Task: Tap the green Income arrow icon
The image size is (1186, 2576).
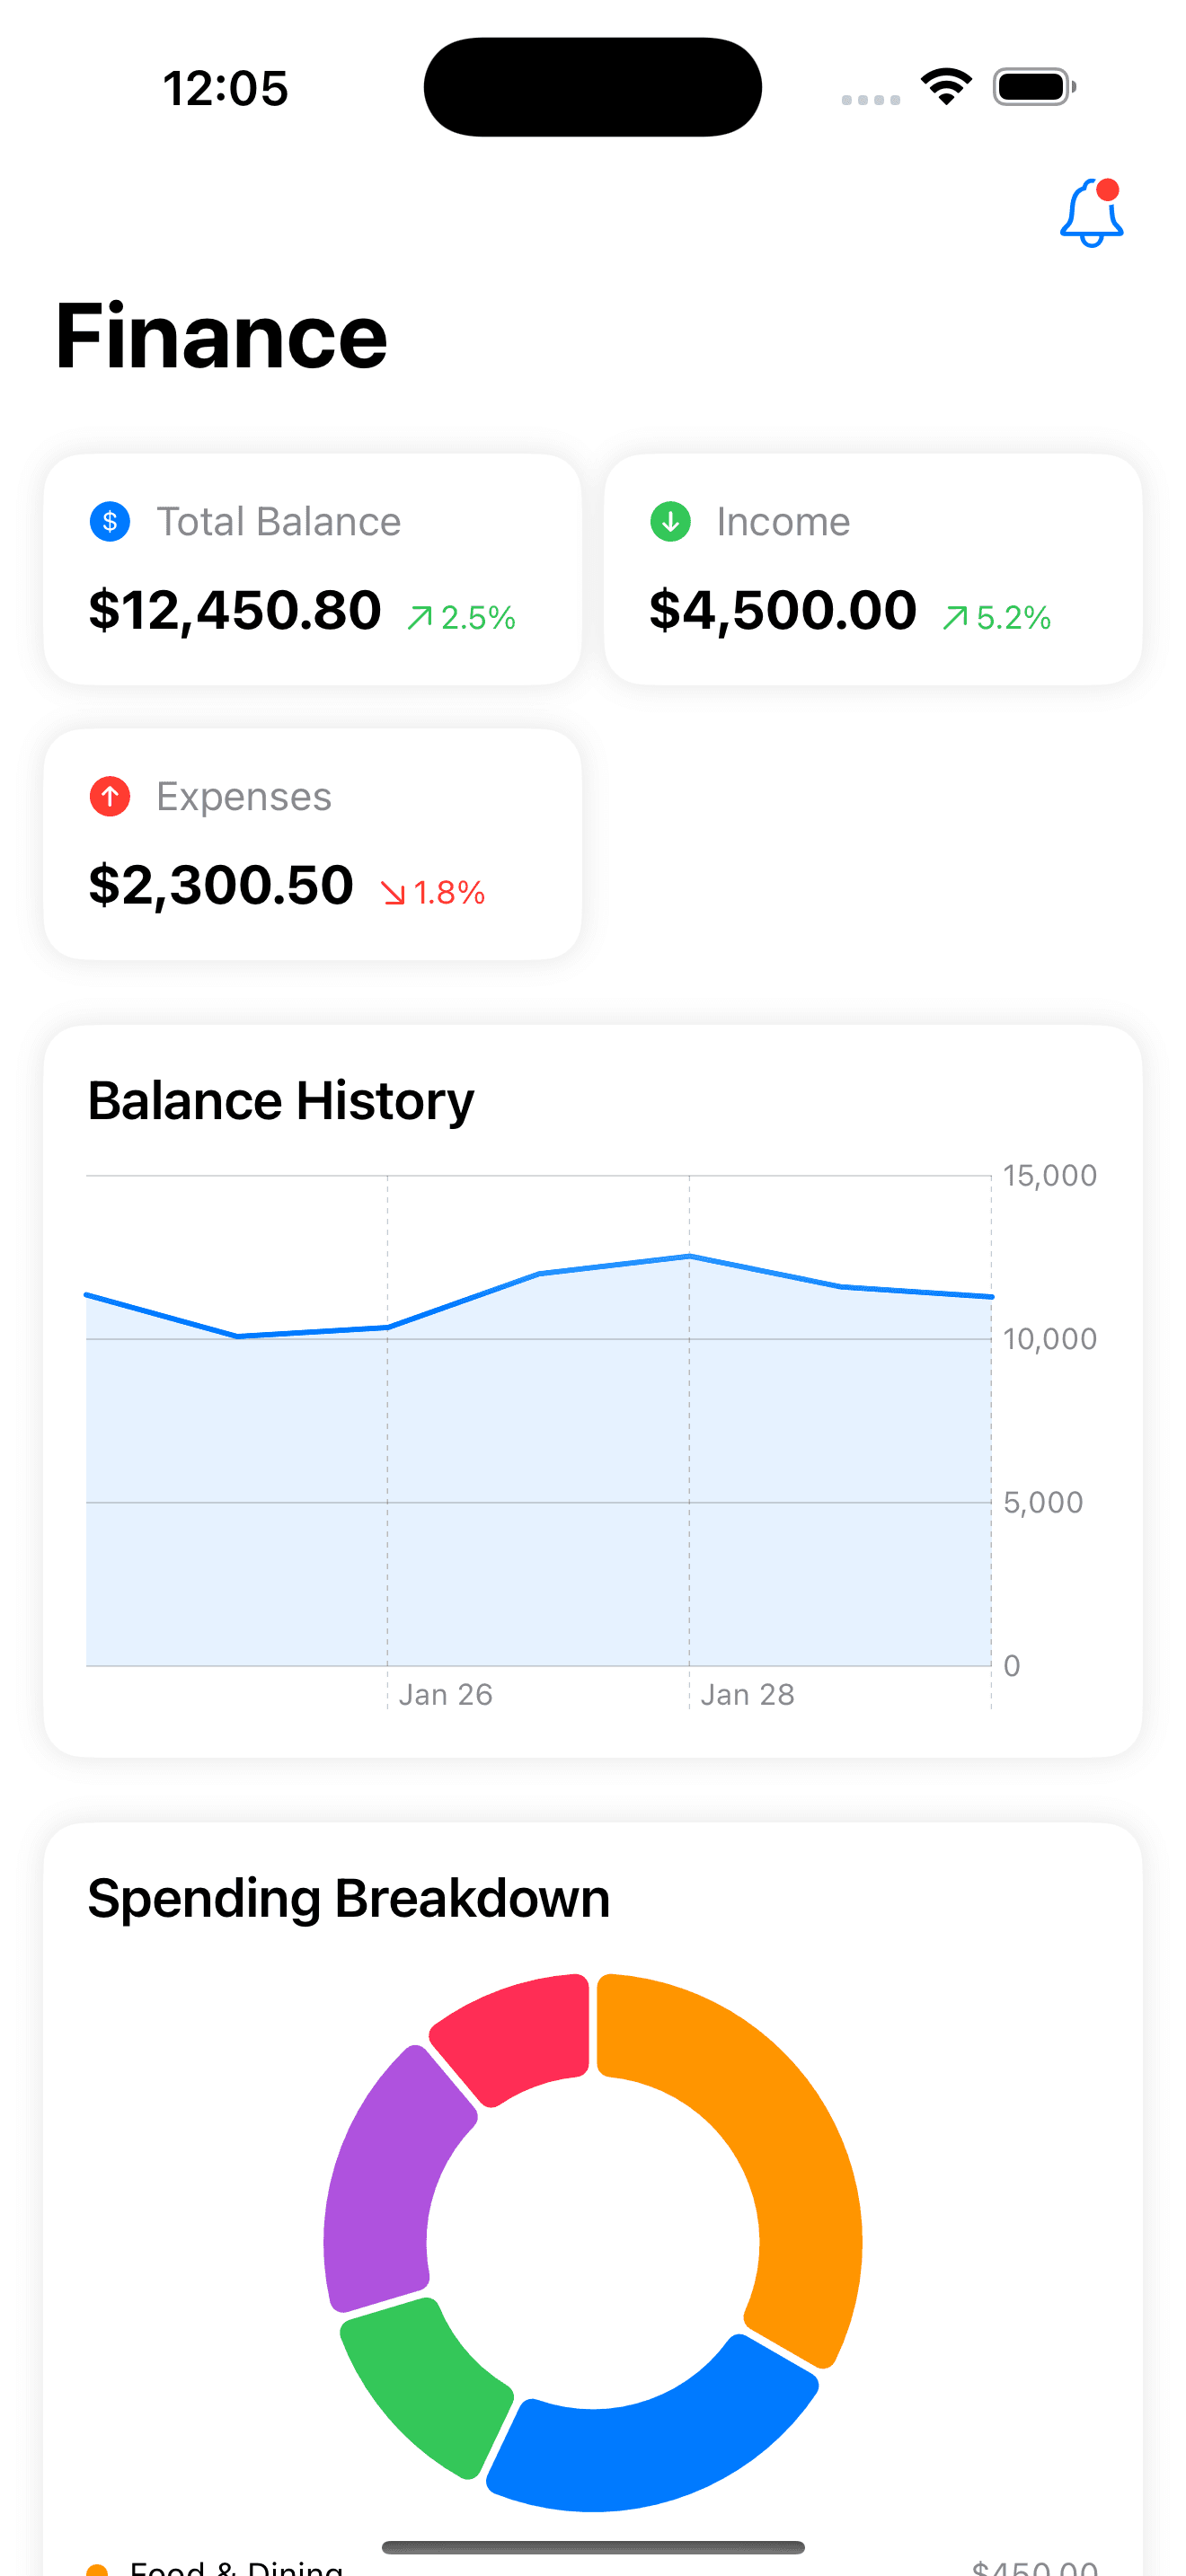Action: click(x=670, y=521)
